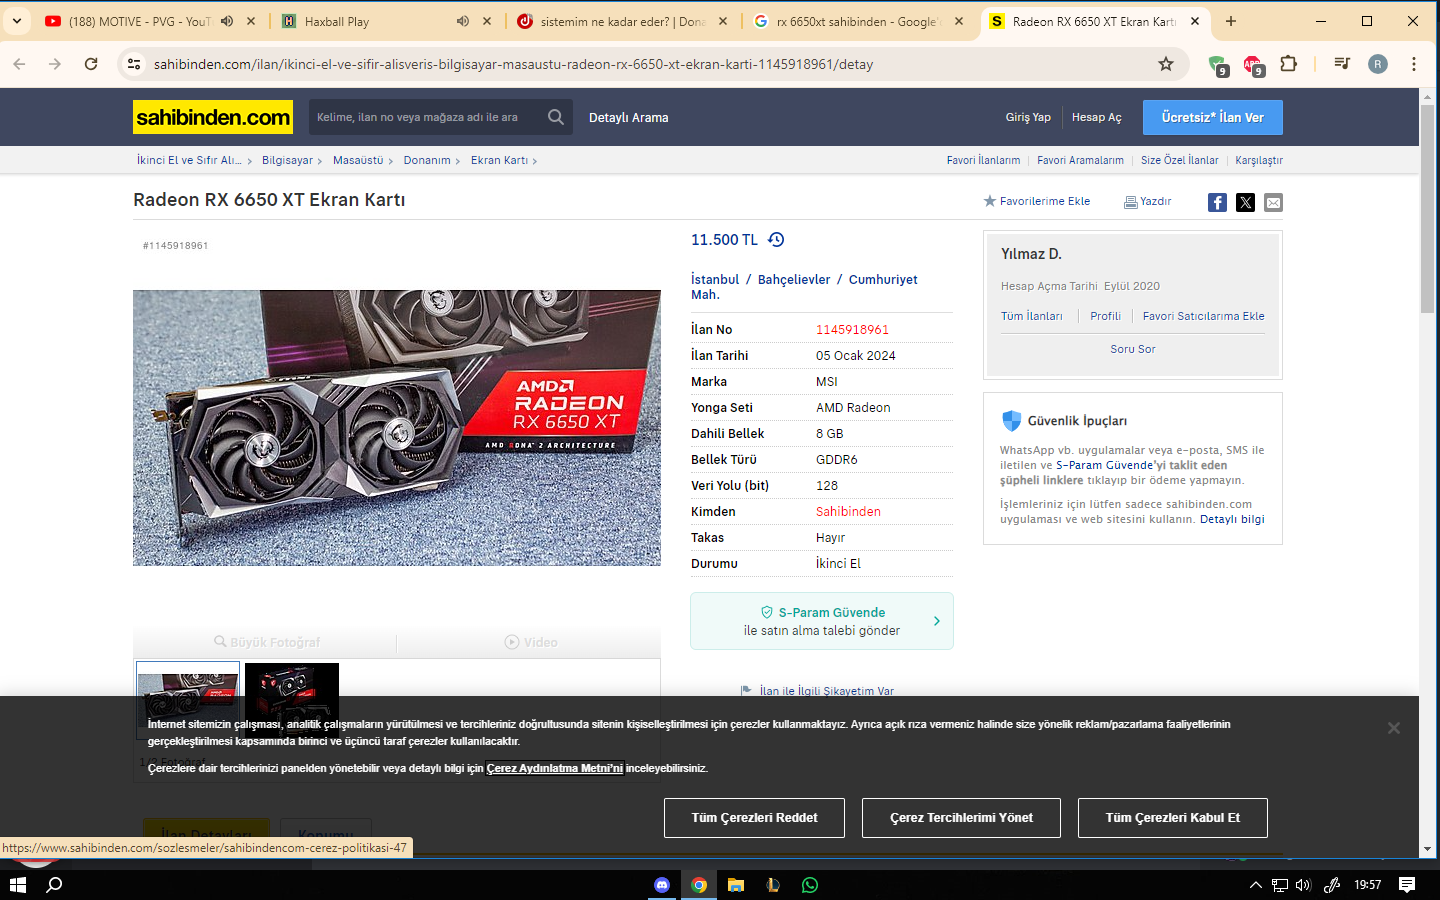Click Hesap Aç link

click(x=1097, y=117)
